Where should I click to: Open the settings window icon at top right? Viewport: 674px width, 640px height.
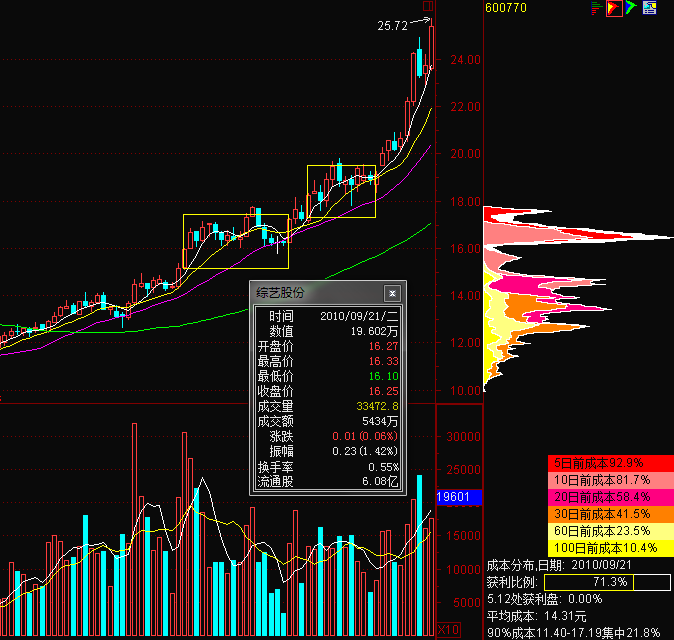click(650, 8)
